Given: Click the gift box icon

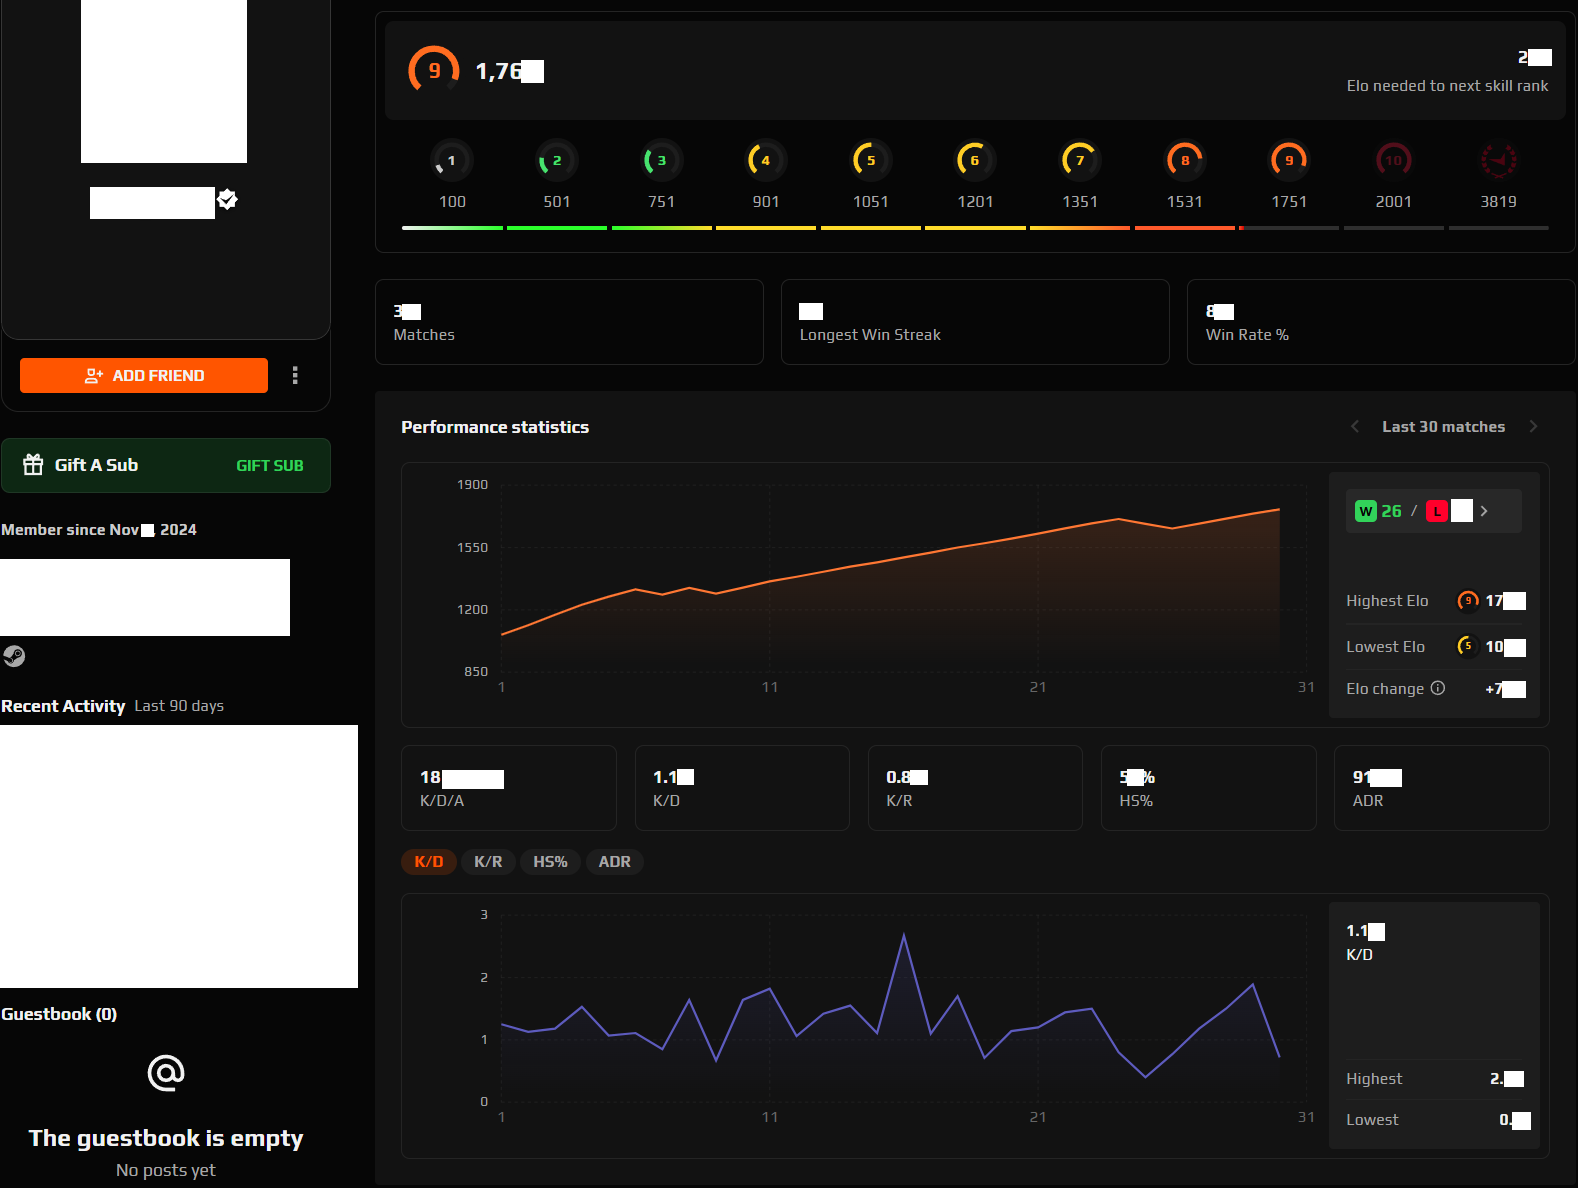Looking at the screenshot, I should 33,465.
